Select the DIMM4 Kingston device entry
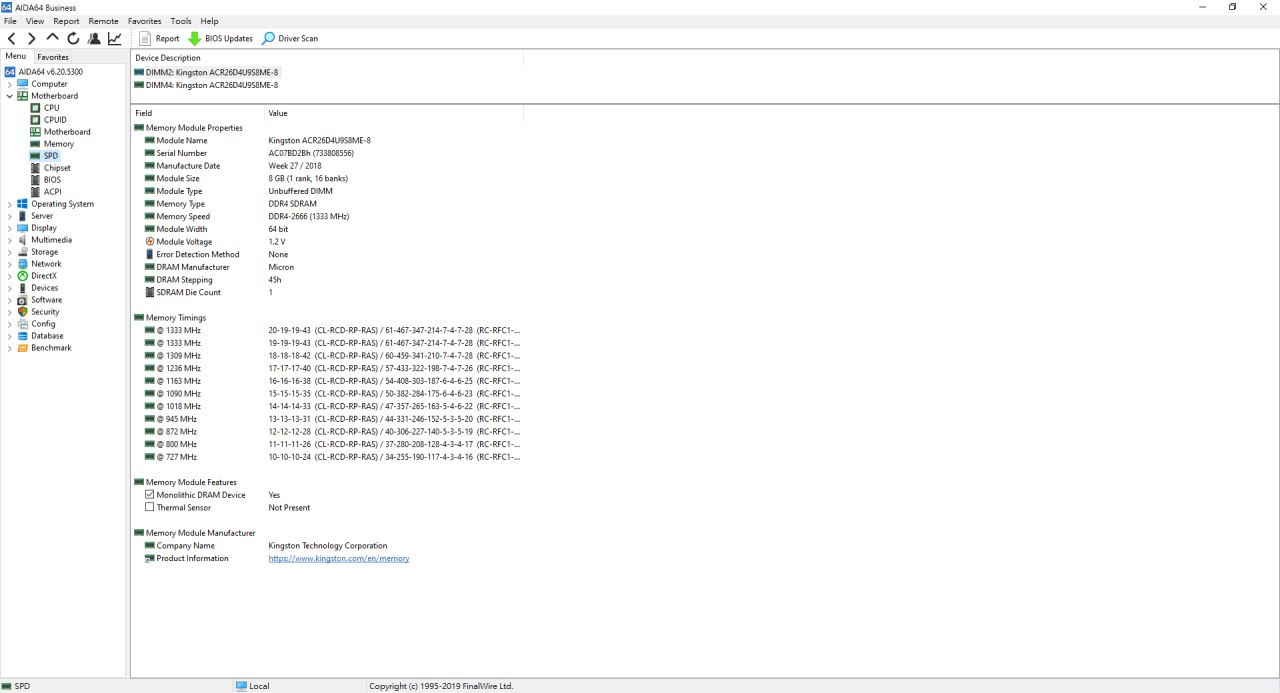 (206, 85)
